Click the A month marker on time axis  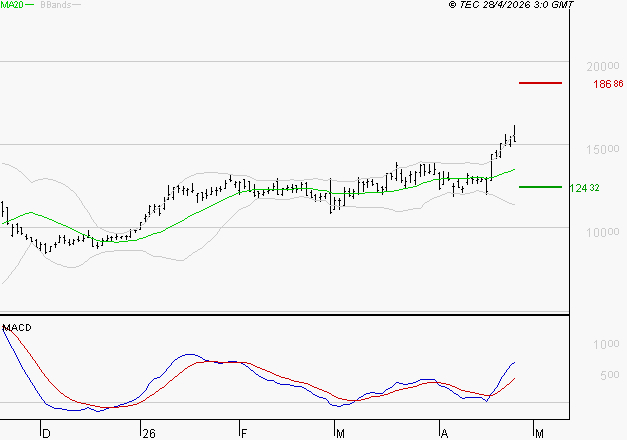(444, 434)
